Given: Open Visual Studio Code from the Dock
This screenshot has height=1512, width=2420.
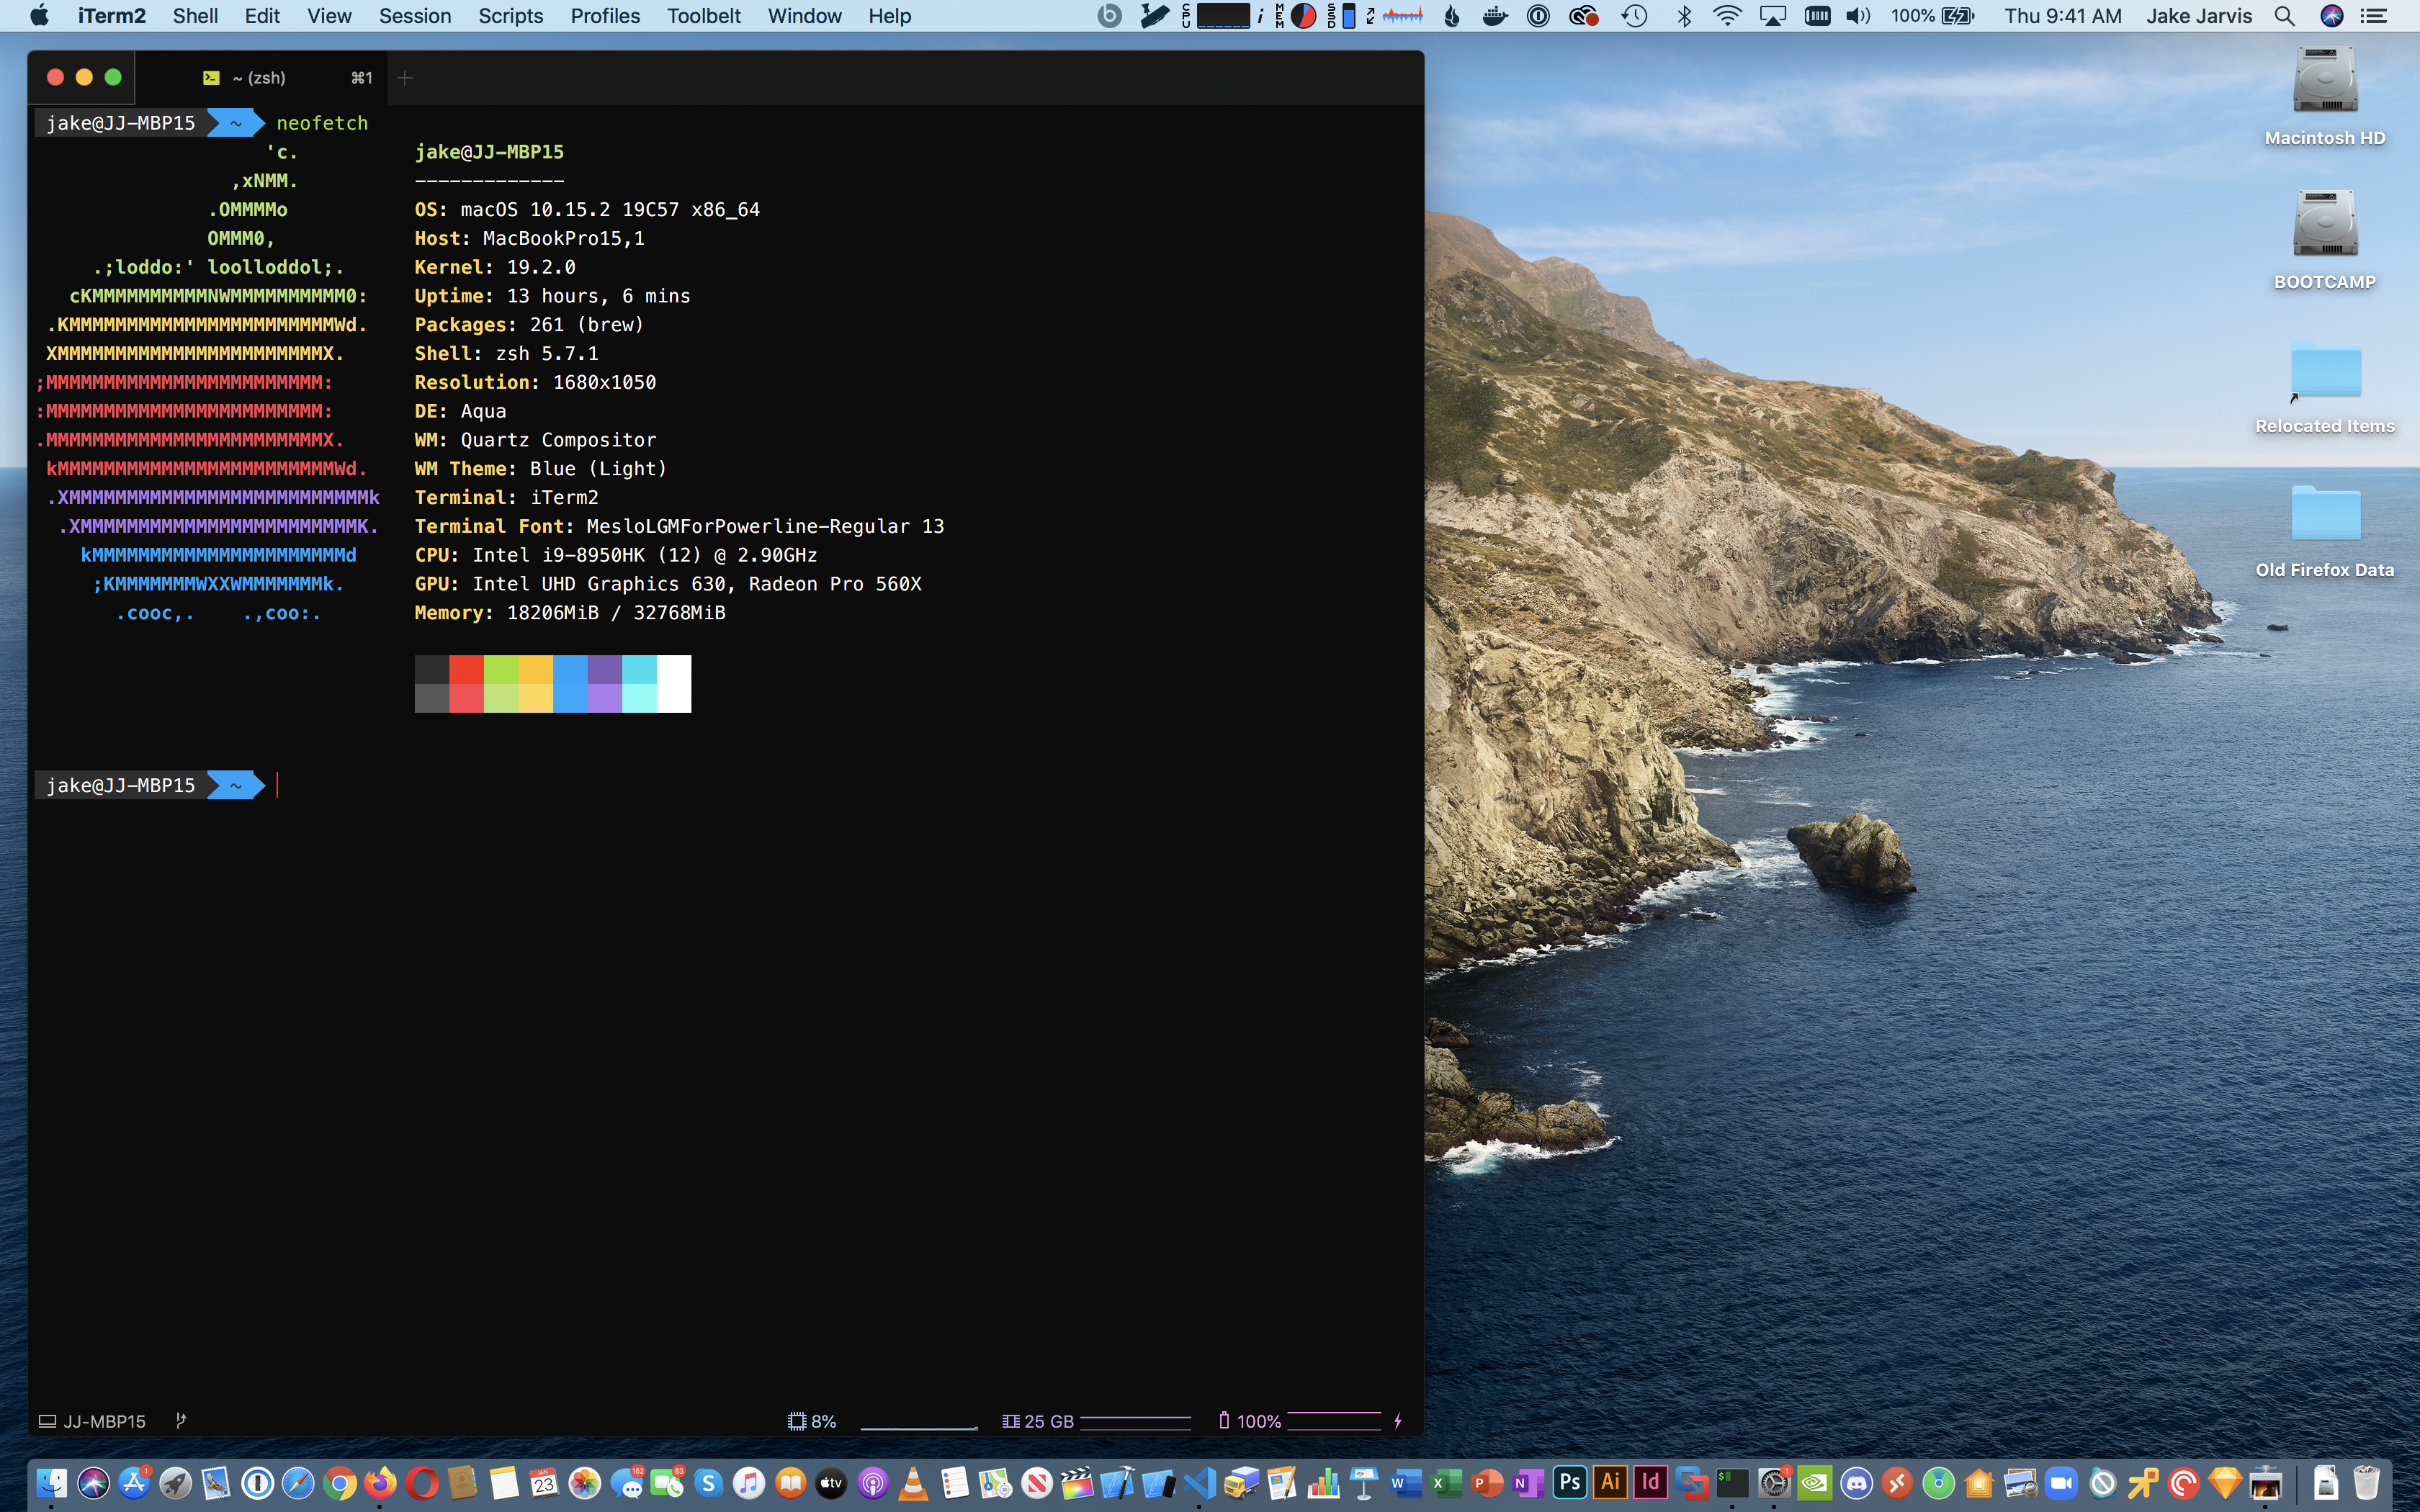Looking at the screenshot, I should tap(1199, 1483).
